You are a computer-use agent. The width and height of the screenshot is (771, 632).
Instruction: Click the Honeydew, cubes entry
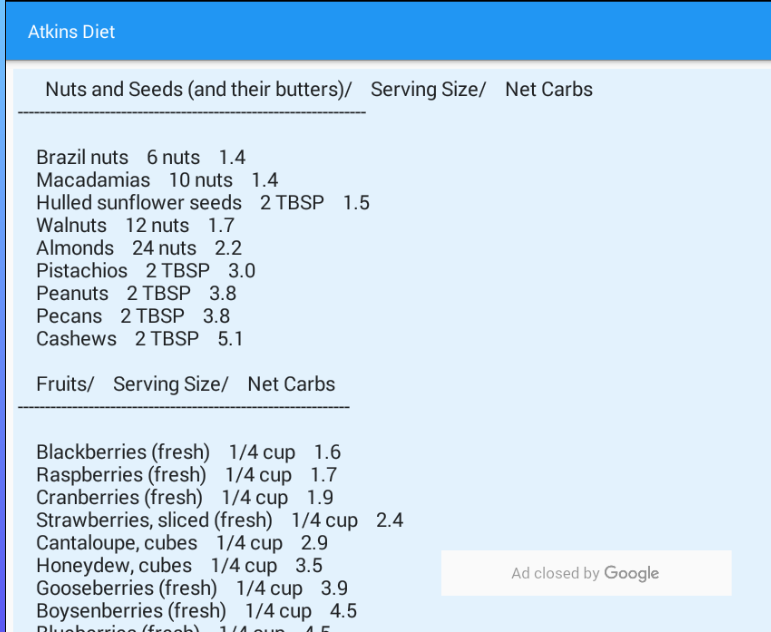[179, 565]
